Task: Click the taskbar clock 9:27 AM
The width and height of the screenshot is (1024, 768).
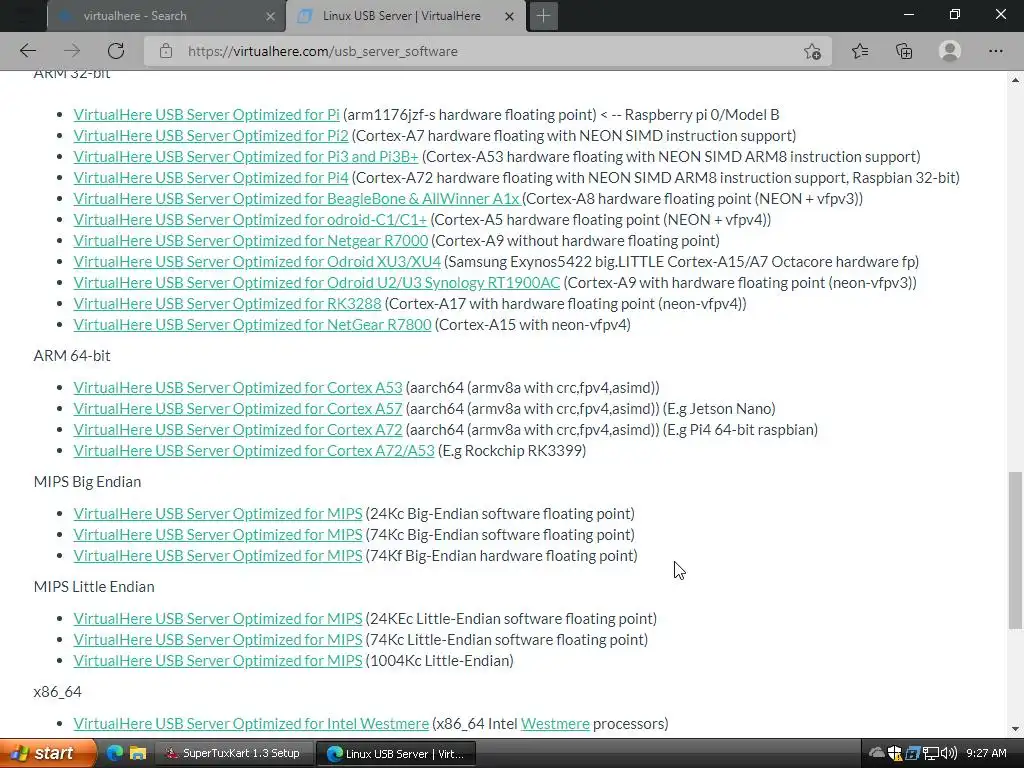Action: pos(986,753)
